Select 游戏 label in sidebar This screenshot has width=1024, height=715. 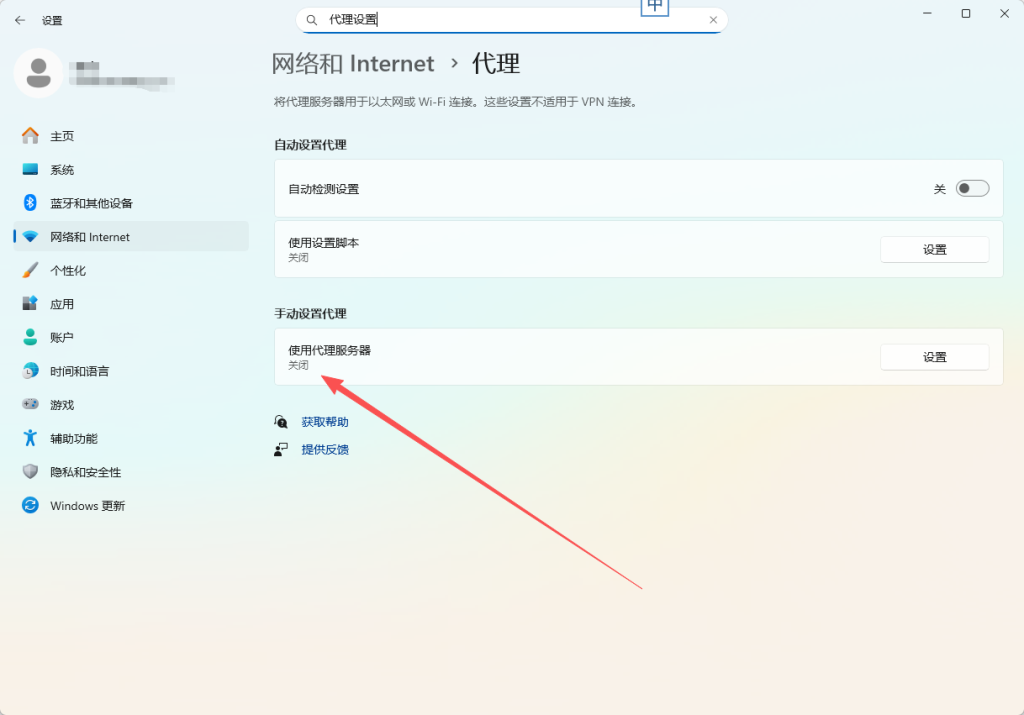pyautogui.click(x=62, y=405)
